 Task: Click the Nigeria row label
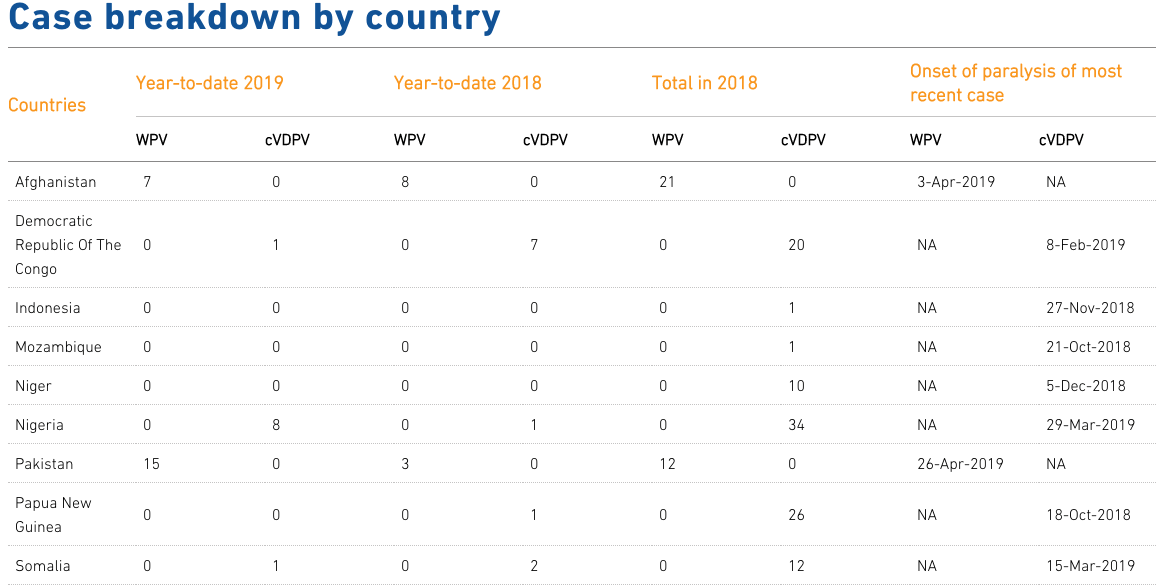[39, 425]
